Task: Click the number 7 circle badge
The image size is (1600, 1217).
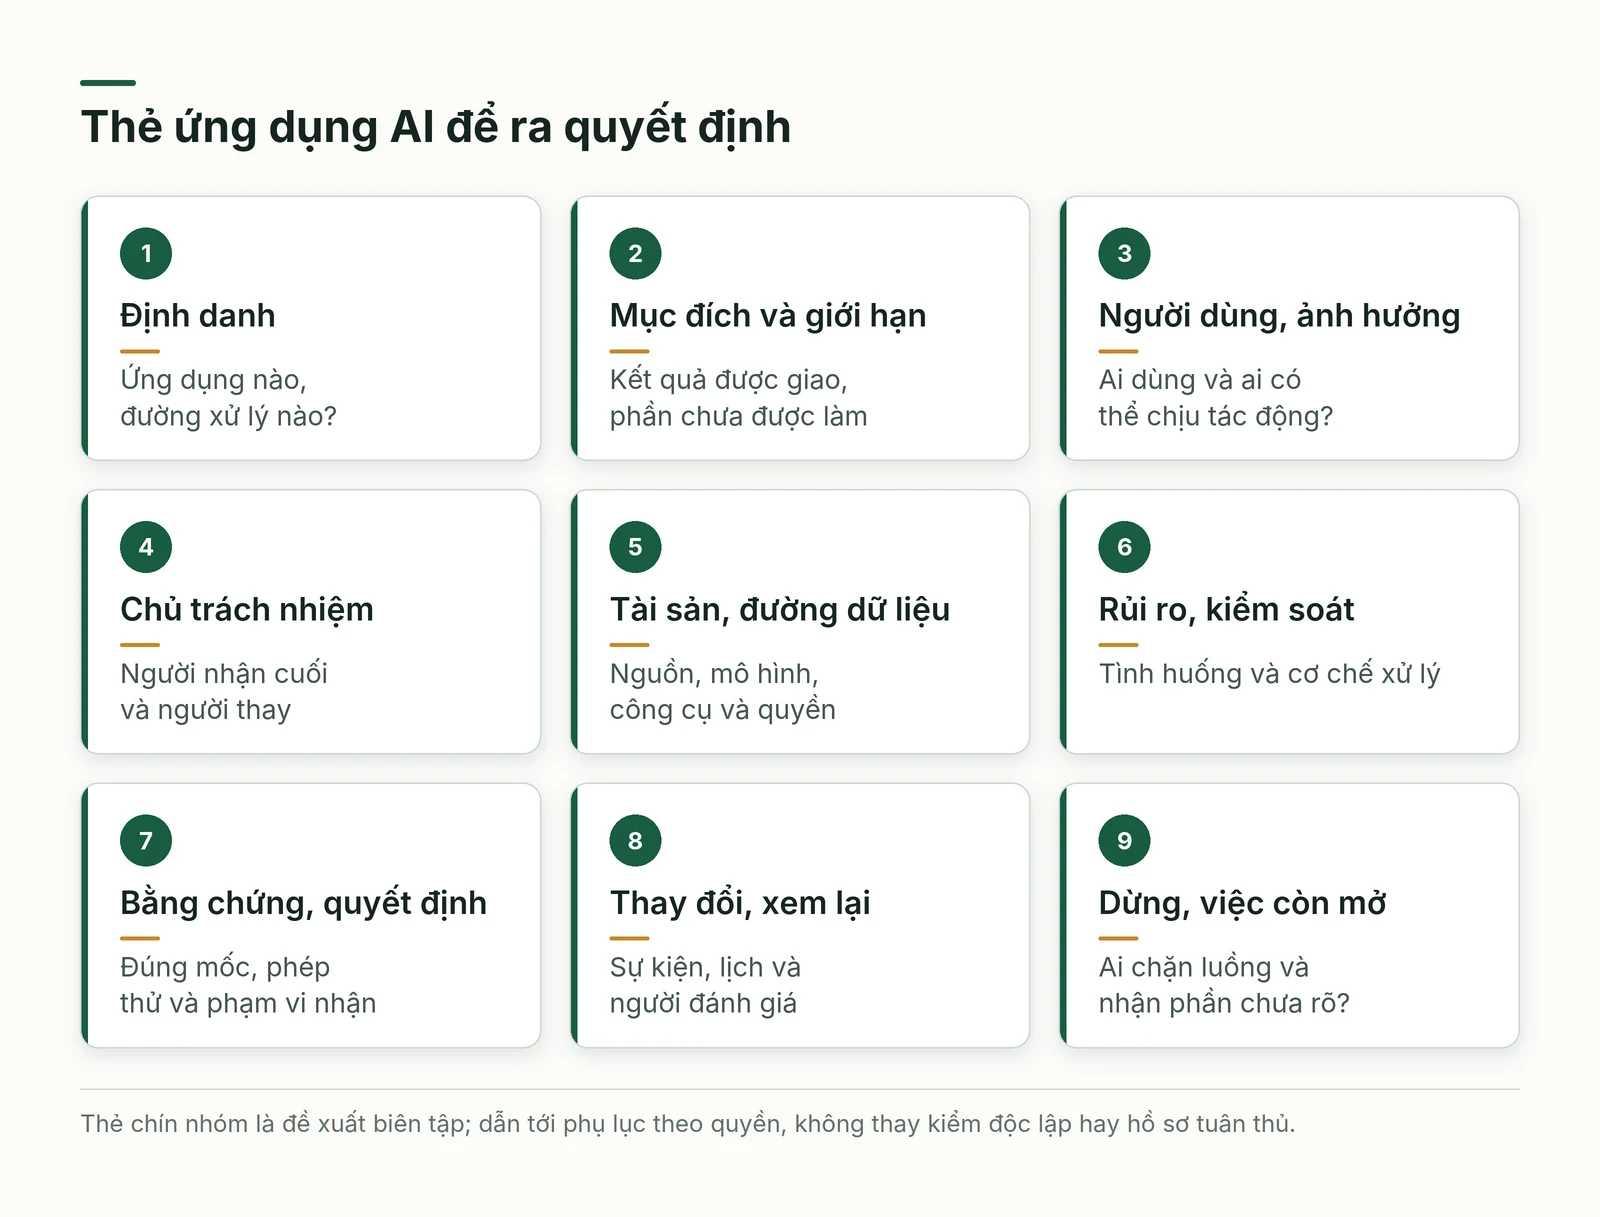Action: 146,841
